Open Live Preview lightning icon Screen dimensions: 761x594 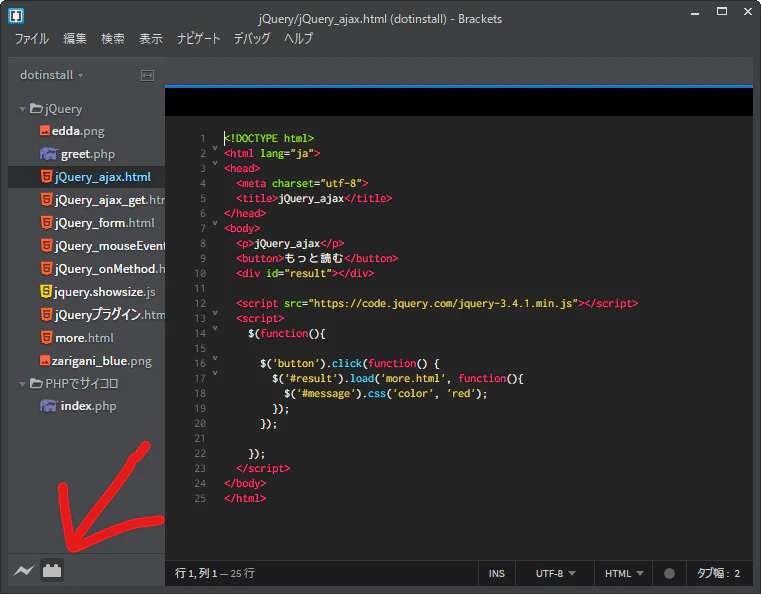click(24, 570)
